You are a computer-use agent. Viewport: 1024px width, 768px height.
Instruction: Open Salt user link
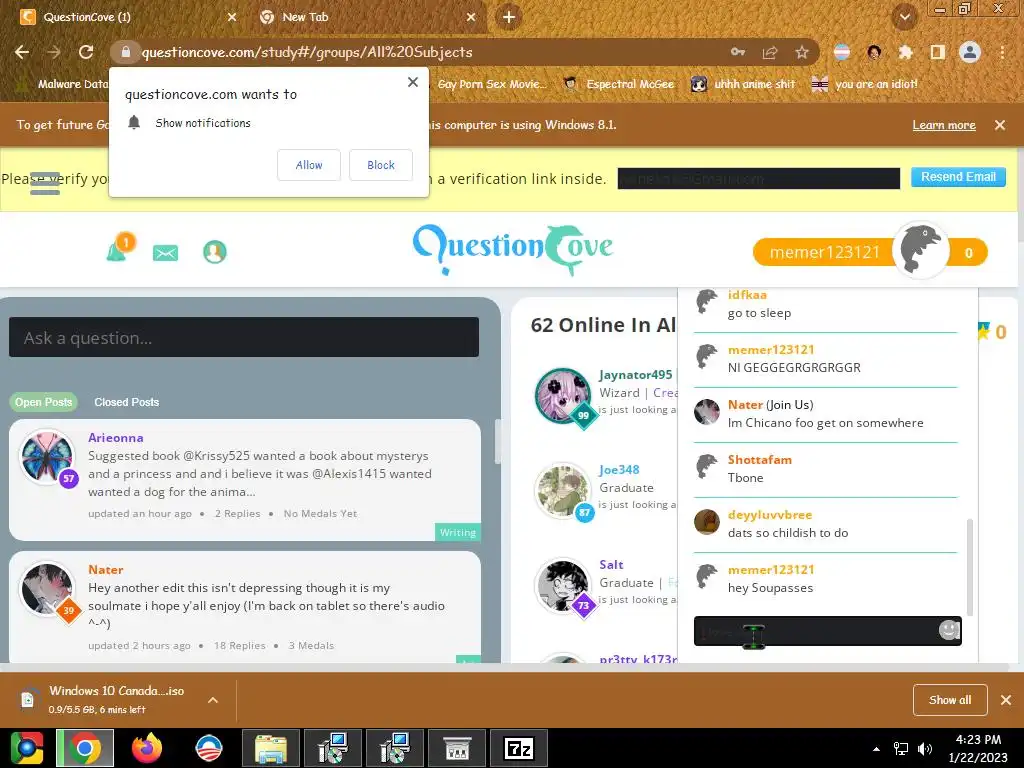(x=611, y=564)
